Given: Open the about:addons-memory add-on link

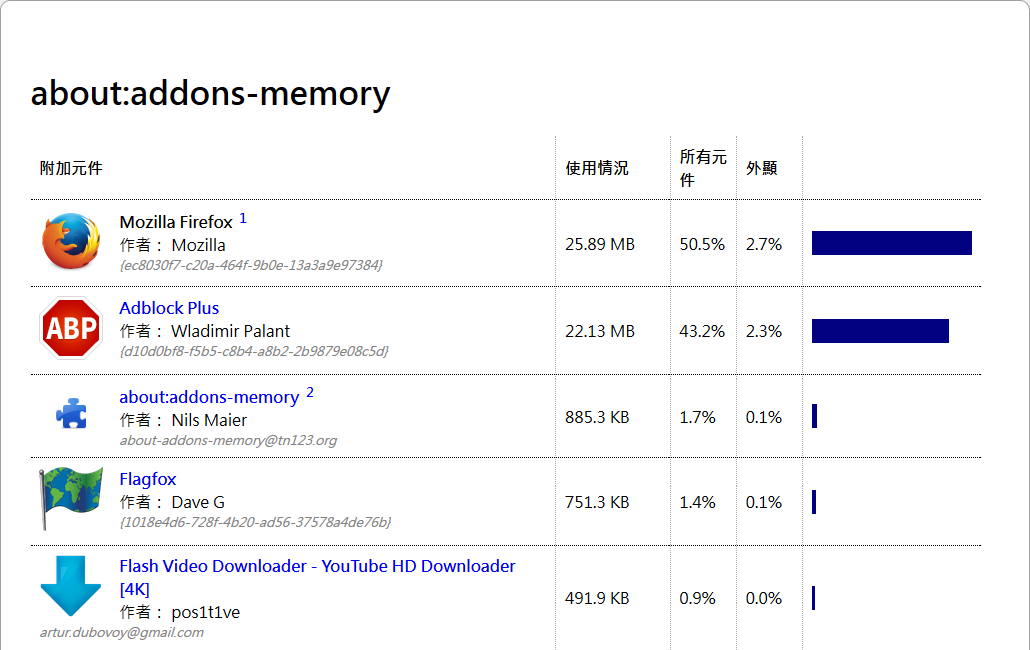Looking at the screenshot, I should (x=209, y=397).
